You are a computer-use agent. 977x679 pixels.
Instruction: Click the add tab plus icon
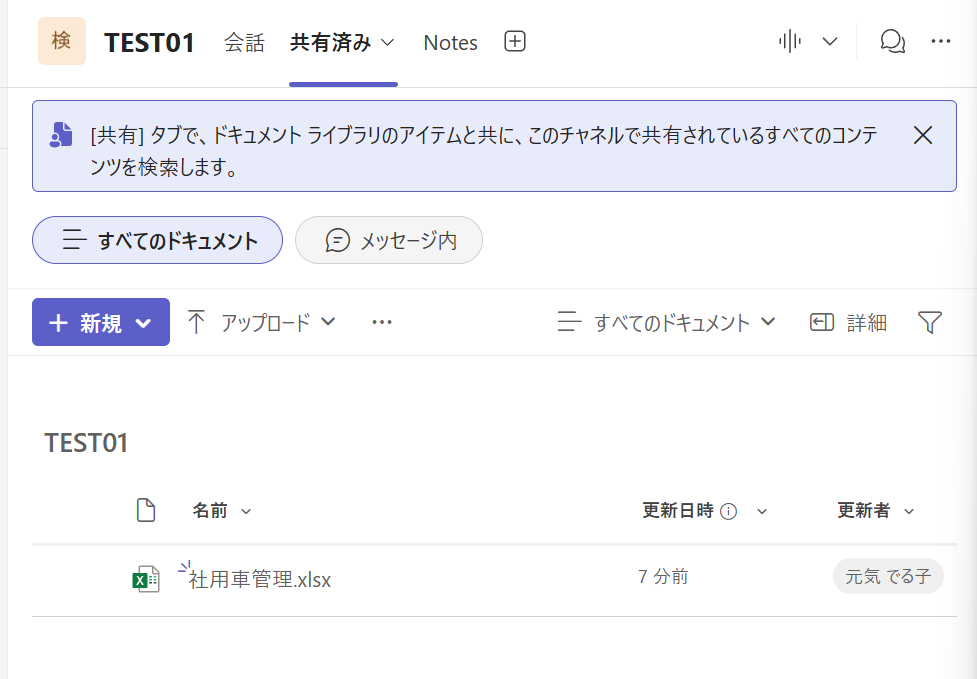pos(514,42)
